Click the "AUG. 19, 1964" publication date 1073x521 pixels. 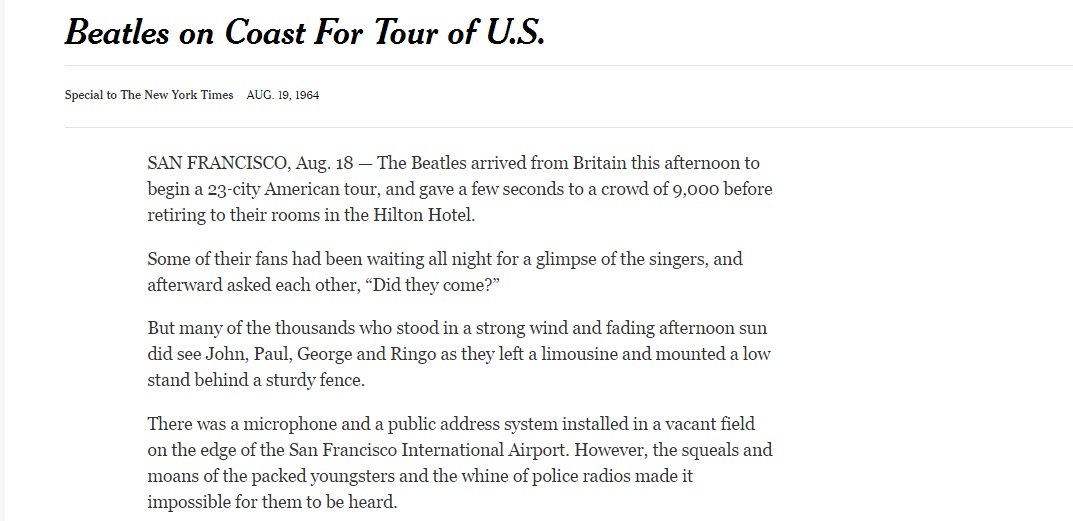283,95
